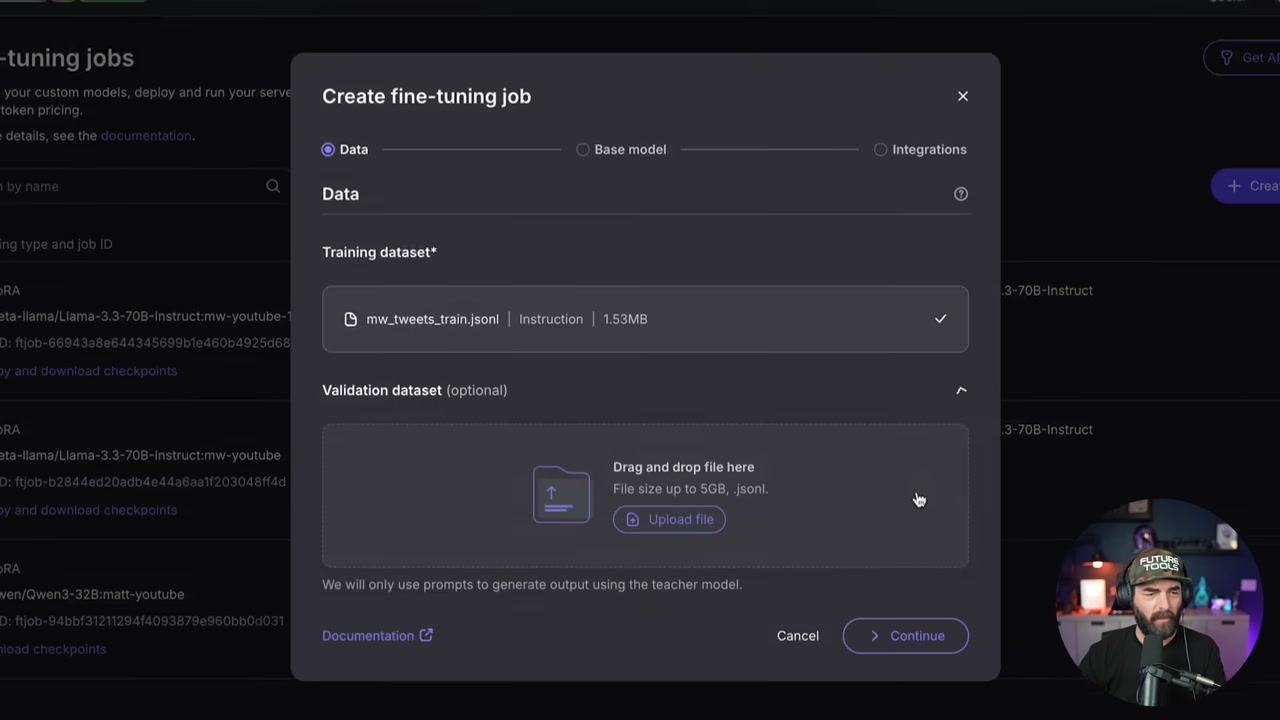Click the search magnifier icon
Viewport: 1280px width, 720px height.
[x=273, y=186]
